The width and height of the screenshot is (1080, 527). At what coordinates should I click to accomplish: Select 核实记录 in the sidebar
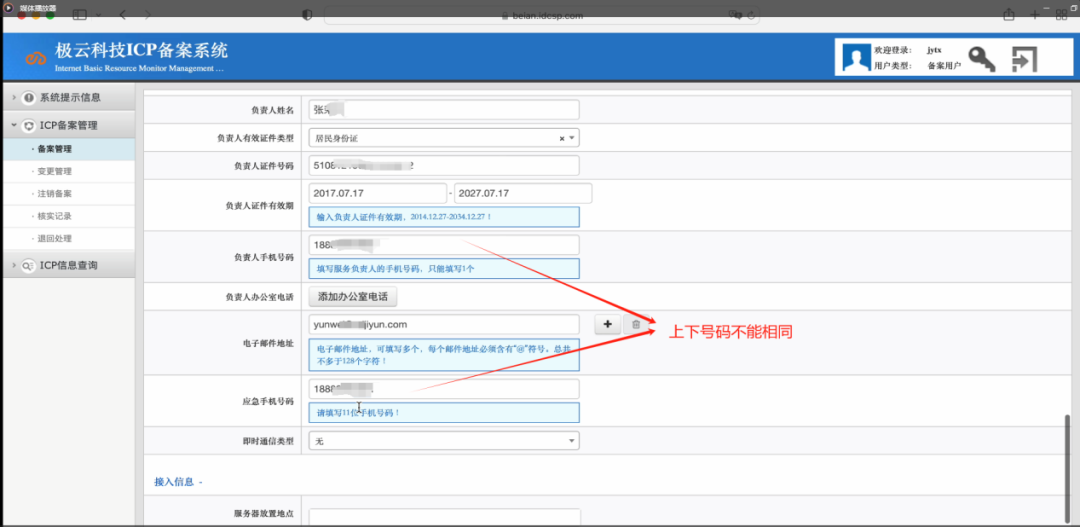54,216
